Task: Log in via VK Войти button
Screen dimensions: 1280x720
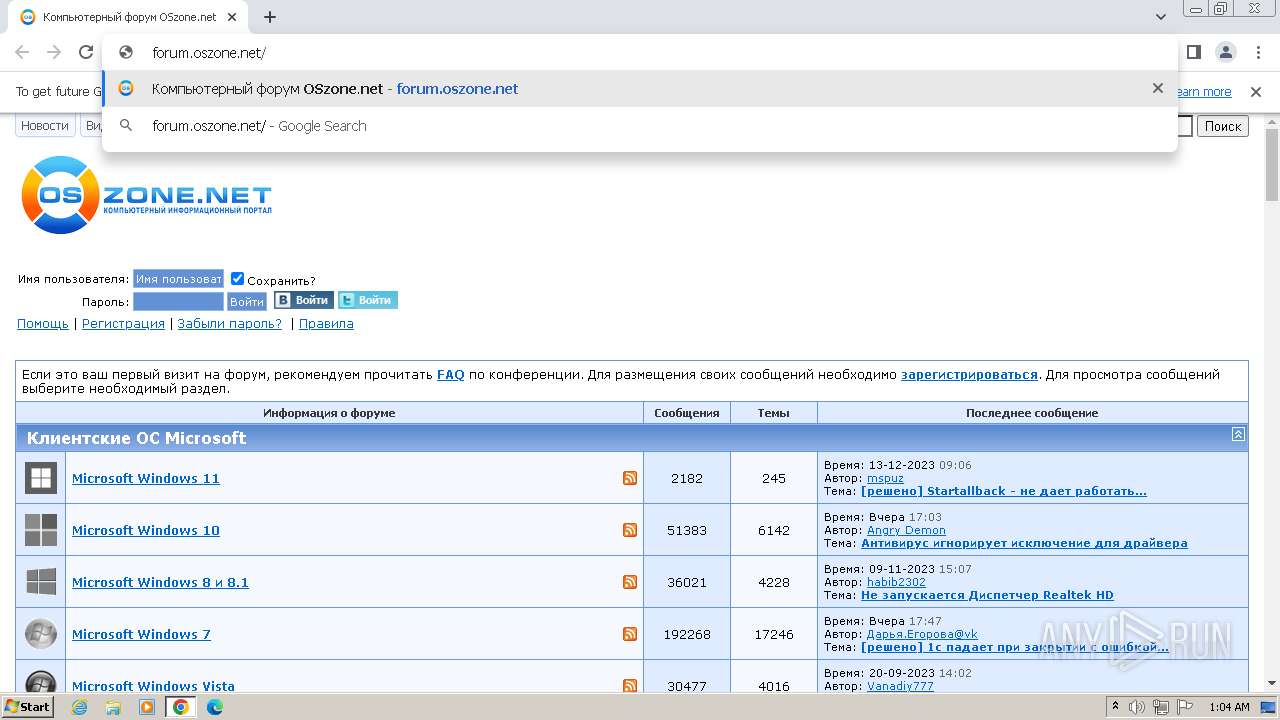Action: click(304, 300)
